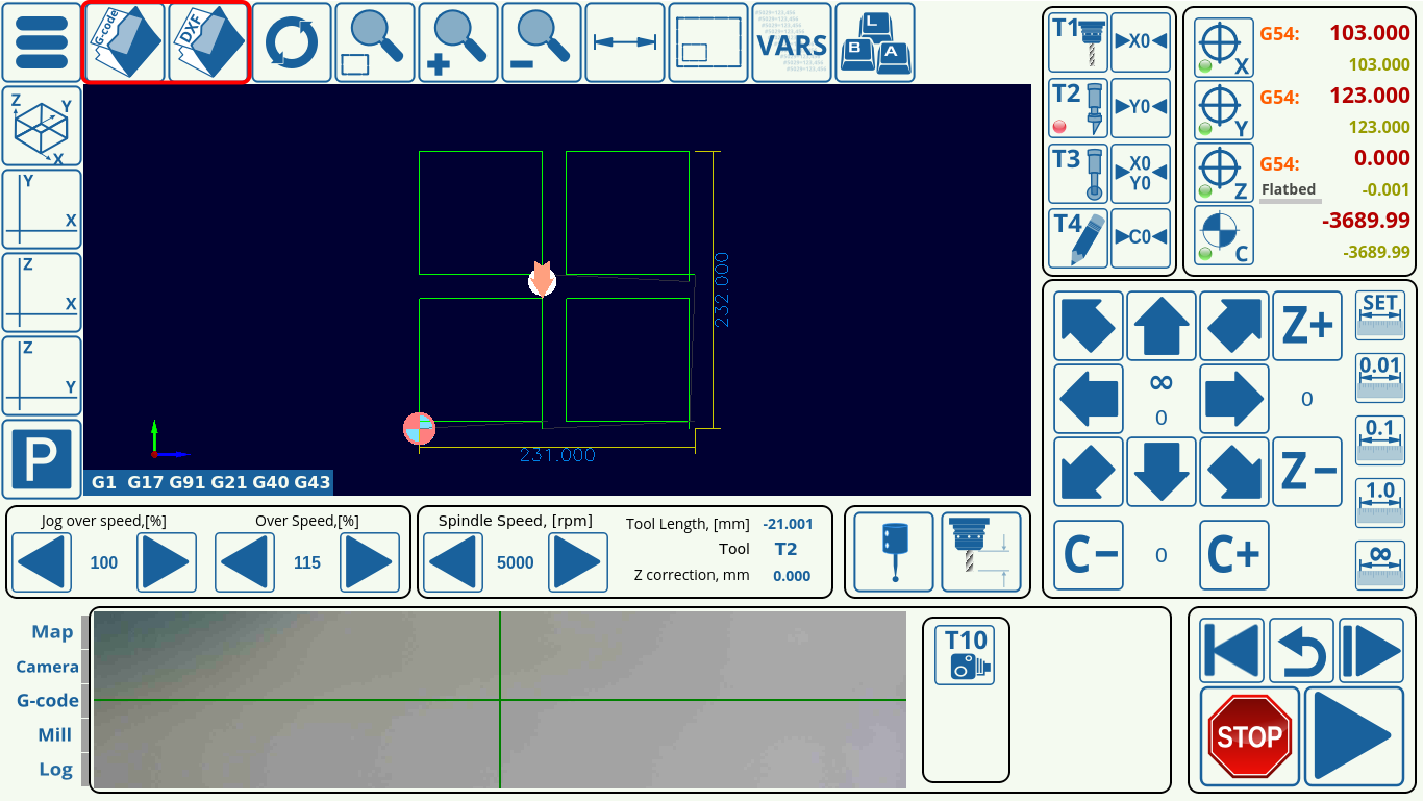Image resolution: width=1423 pixels, height=801 pixels.
Task: Switch to the G-code tab
Action: (x=48, y=701)
